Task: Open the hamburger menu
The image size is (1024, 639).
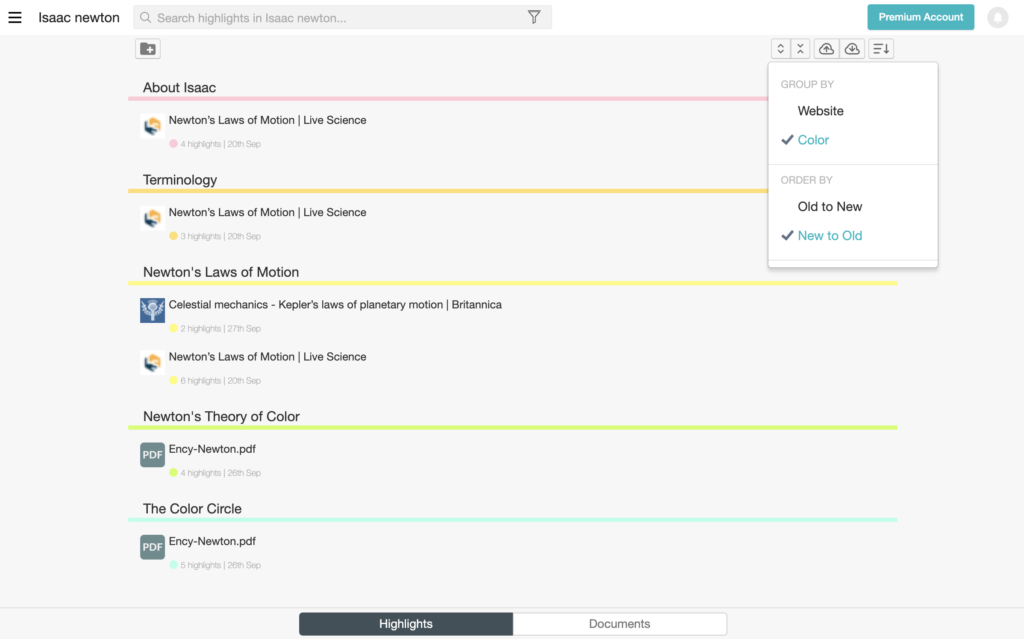Action: click(x=15, y=17)
